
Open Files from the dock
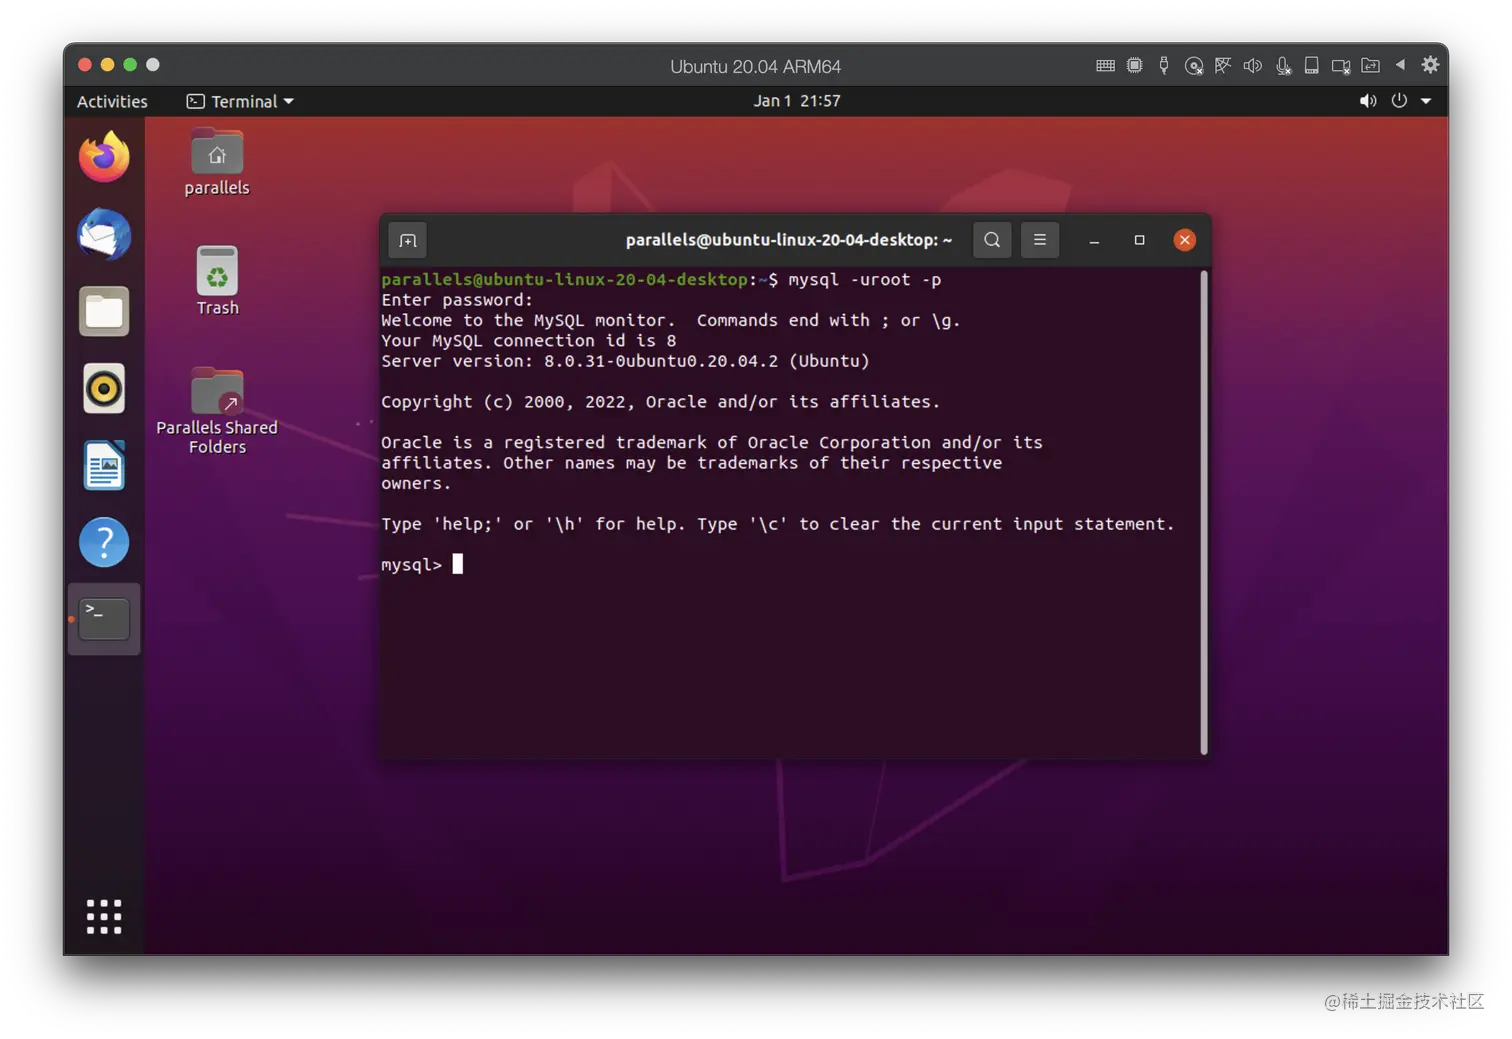104,311
